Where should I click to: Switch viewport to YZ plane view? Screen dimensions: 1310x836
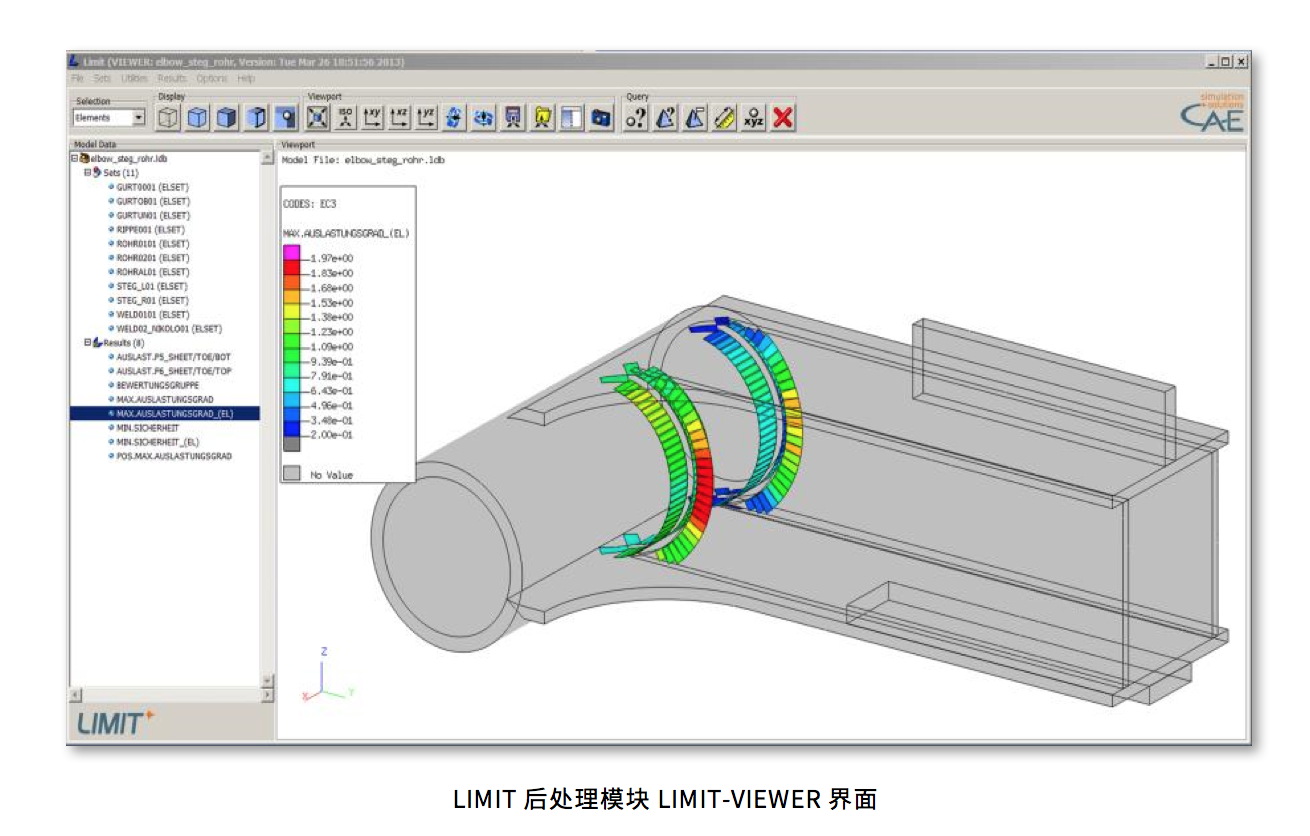pos(427,118)
